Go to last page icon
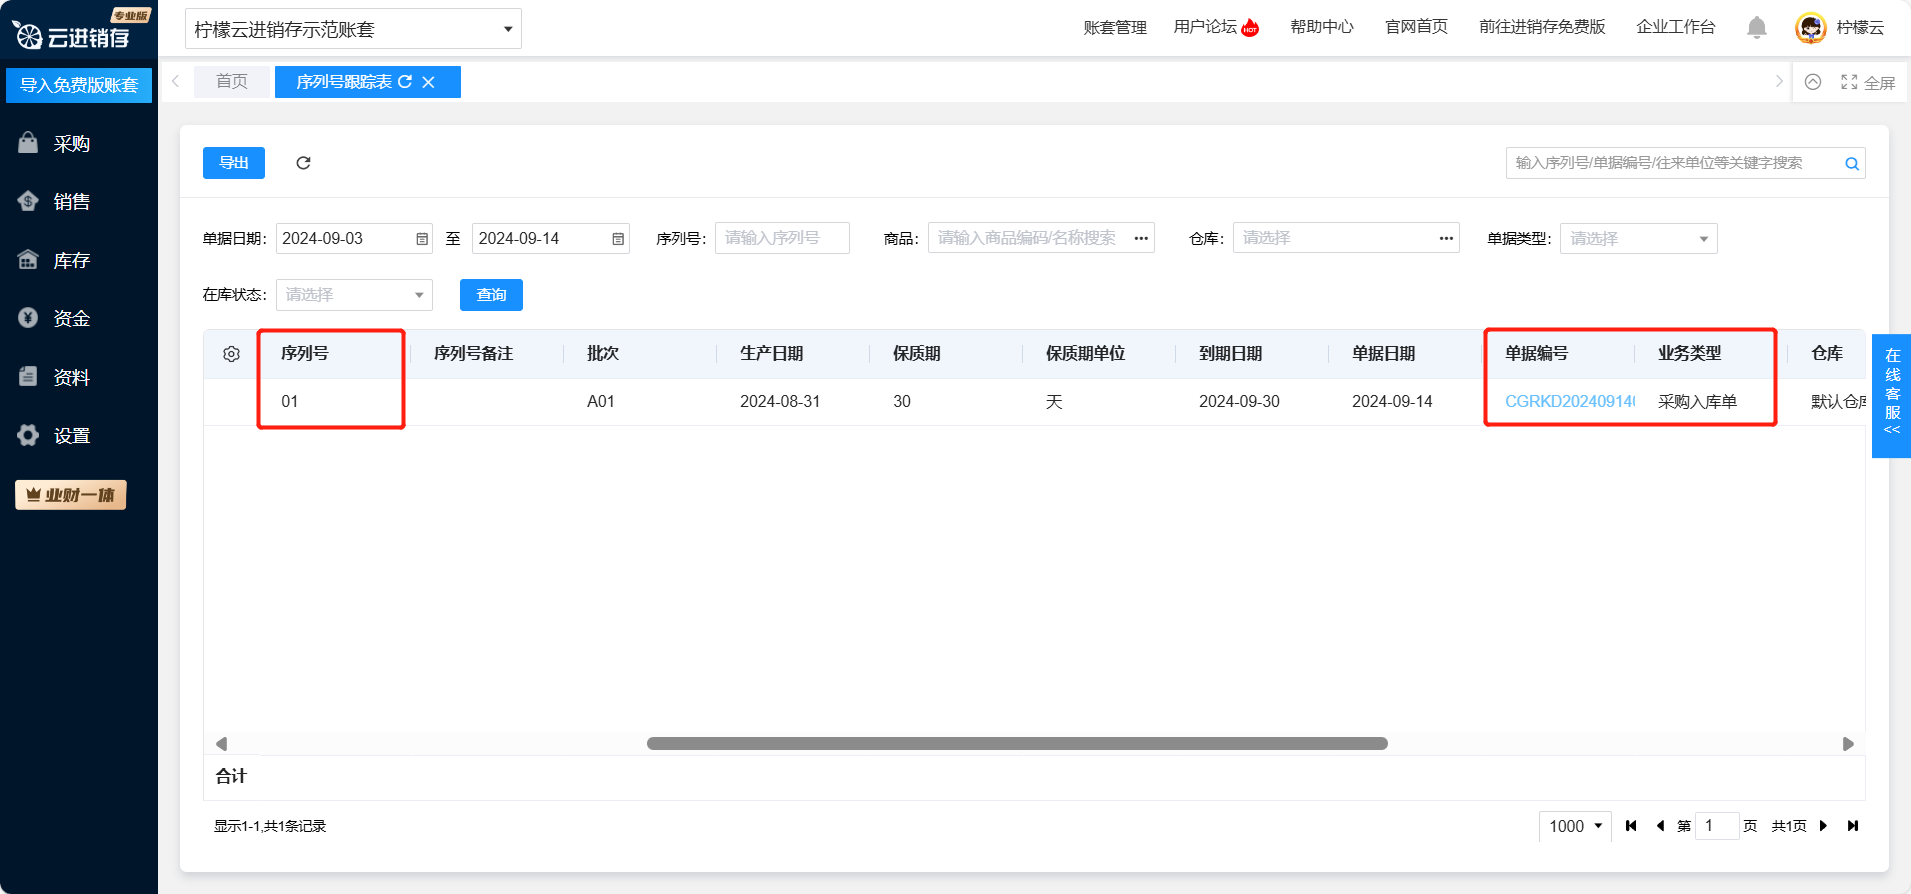Screen dimensions: 1911x894 (x=1853, y=826)
